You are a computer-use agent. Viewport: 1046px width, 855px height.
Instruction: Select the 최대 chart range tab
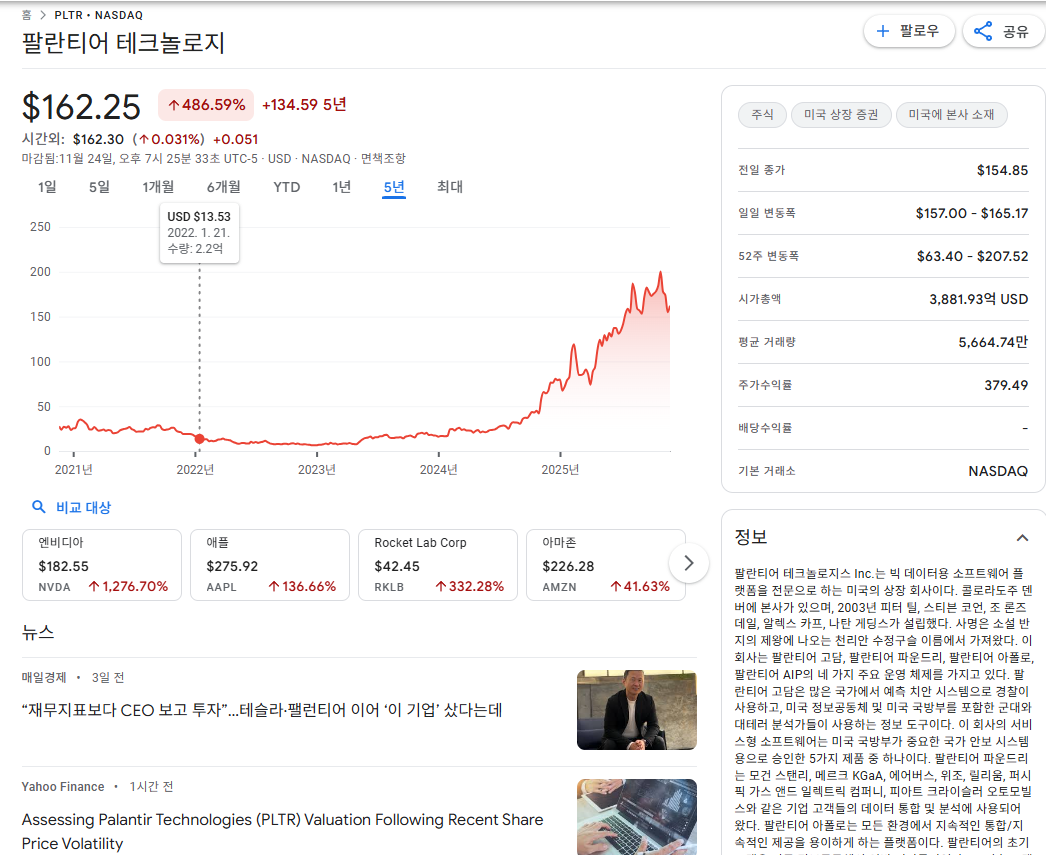[x=450, y=187]
